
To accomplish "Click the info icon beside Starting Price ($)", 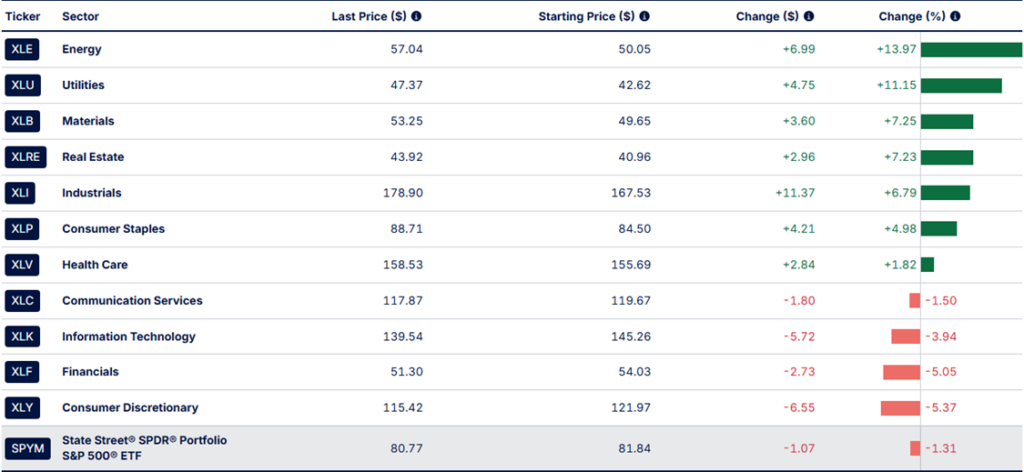I will [x=644, y=16].
